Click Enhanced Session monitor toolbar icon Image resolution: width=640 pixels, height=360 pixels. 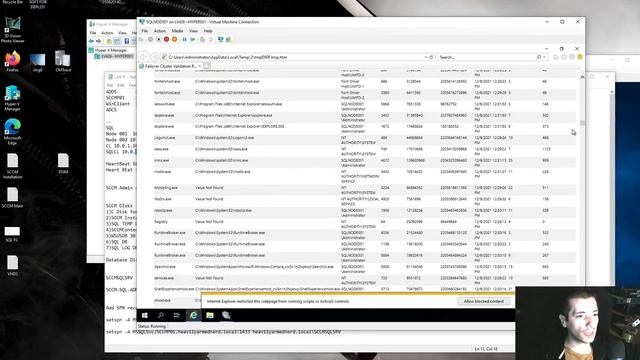click(x=220, y=40)
